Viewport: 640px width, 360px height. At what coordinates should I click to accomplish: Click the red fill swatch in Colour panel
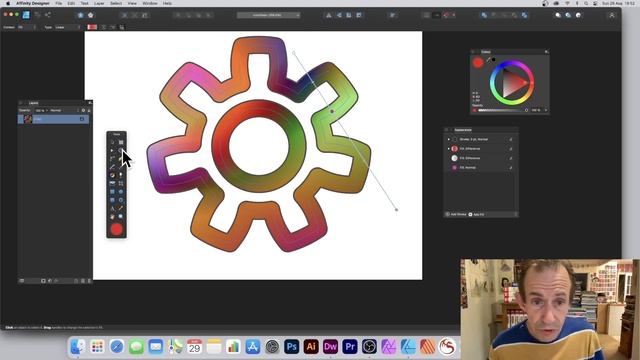(x=478, y=62)
